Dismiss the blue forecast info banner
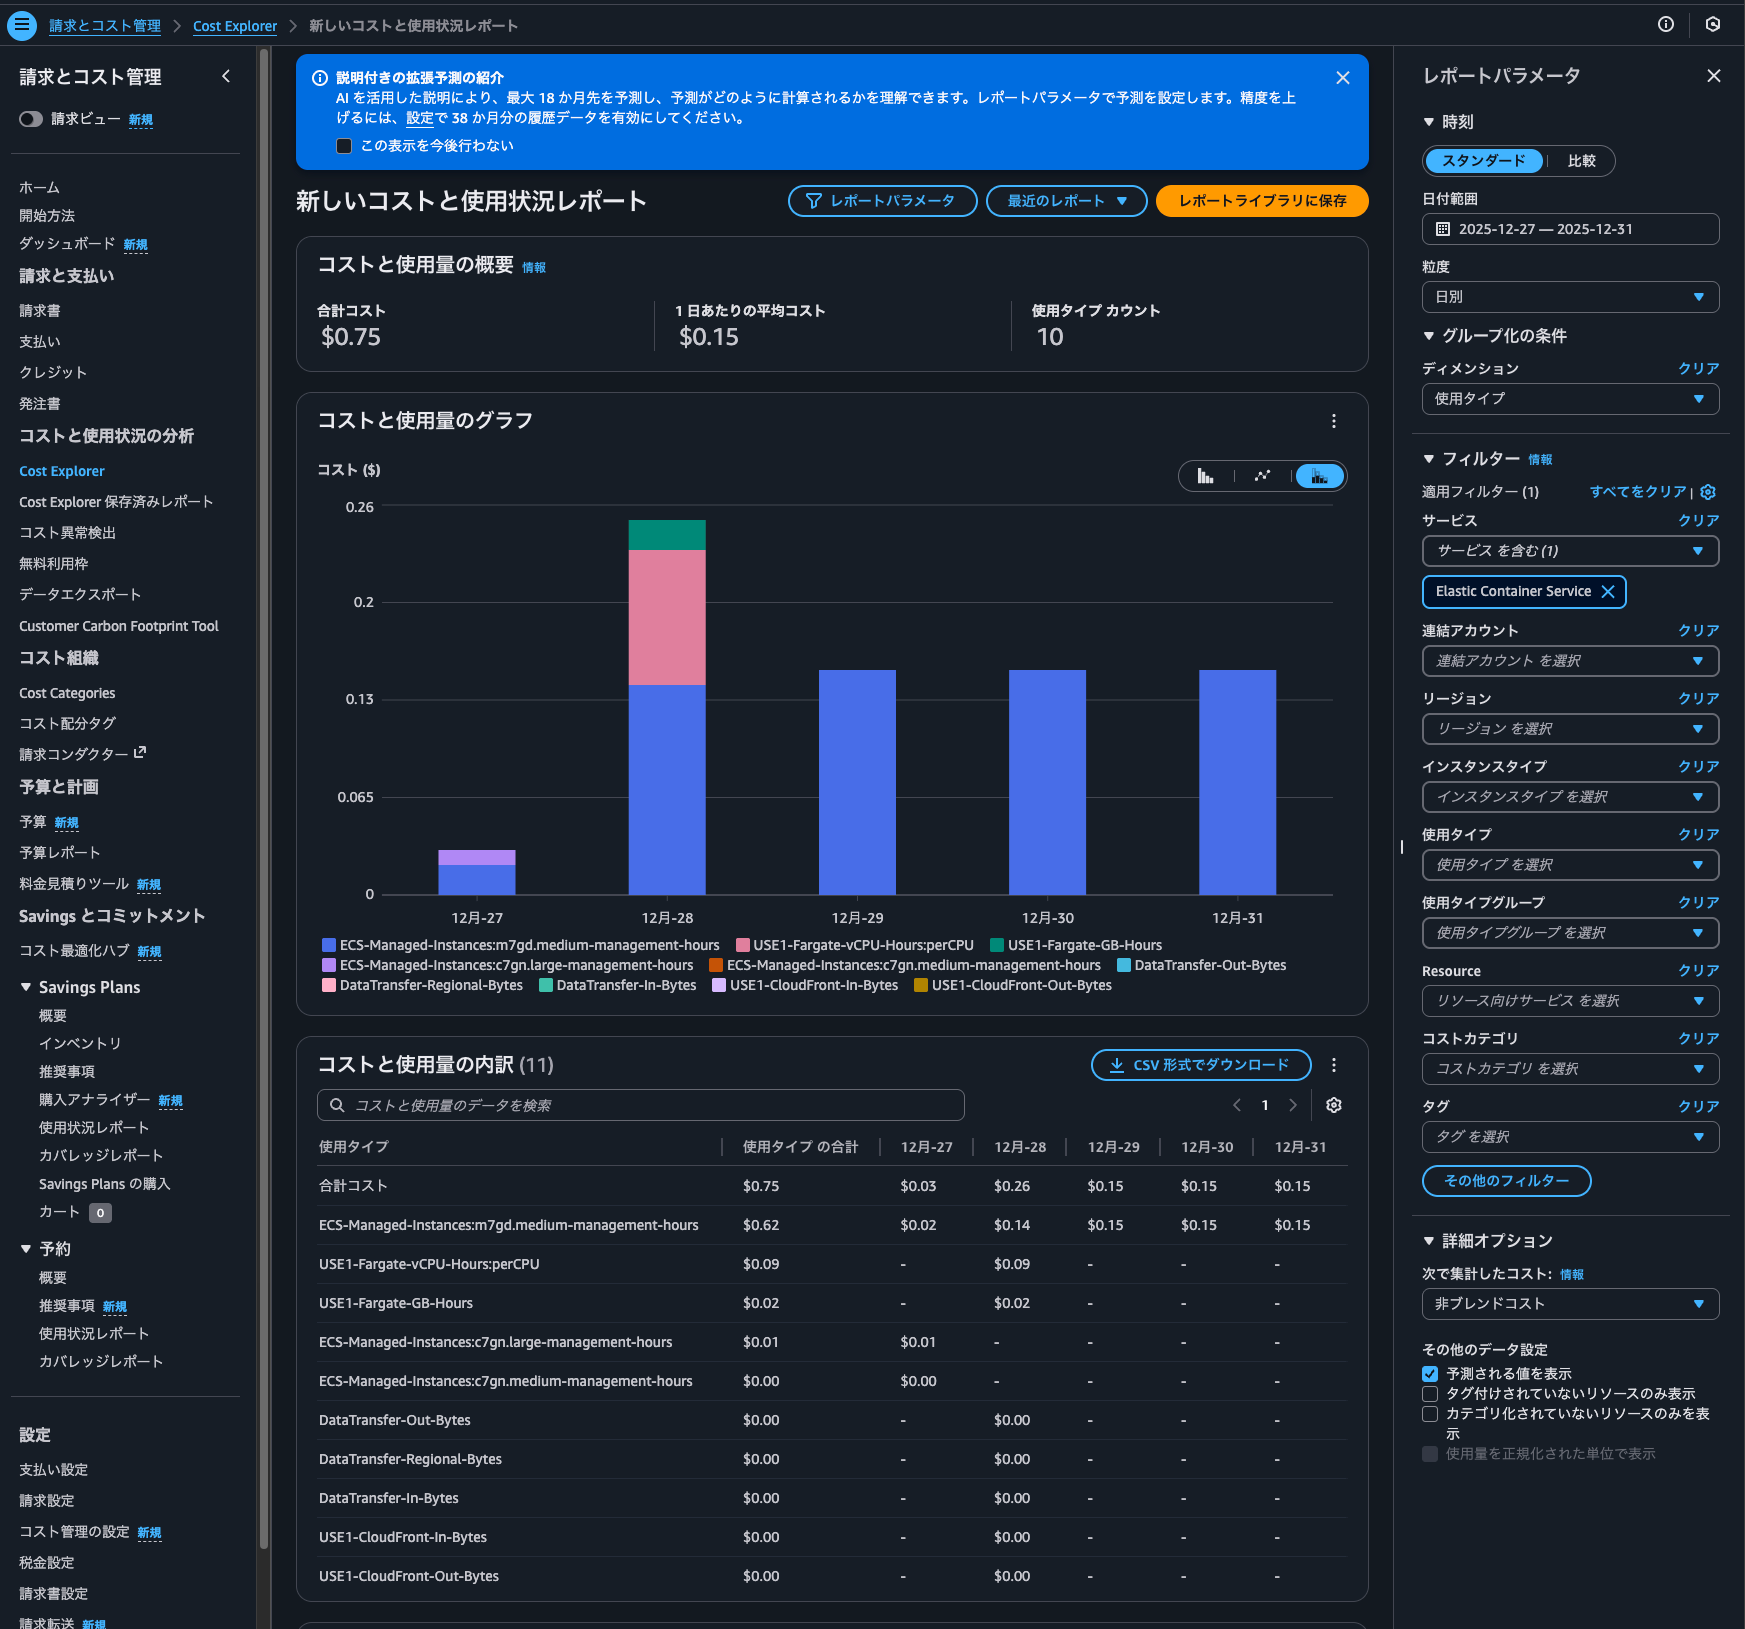The image size is (1745, 1629). coord(1343,78)
